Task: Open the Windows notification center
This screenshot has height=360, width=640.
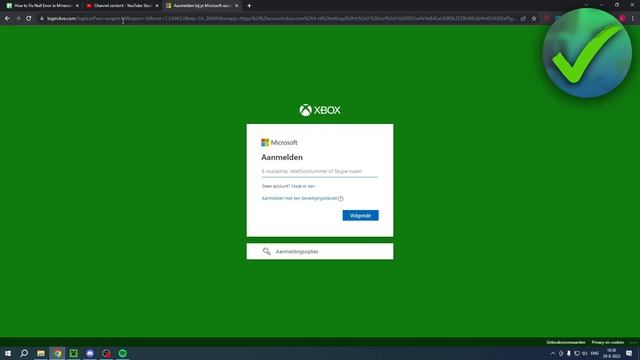Action: point(629,353)
